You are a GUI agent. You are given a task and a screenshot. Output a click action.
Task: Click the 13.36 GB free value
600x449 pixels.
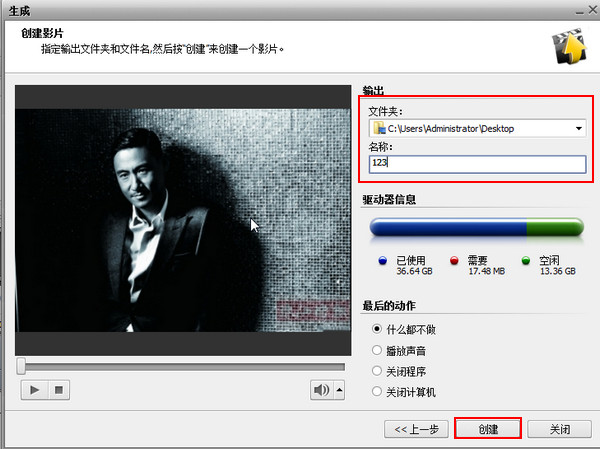point(558,271)
